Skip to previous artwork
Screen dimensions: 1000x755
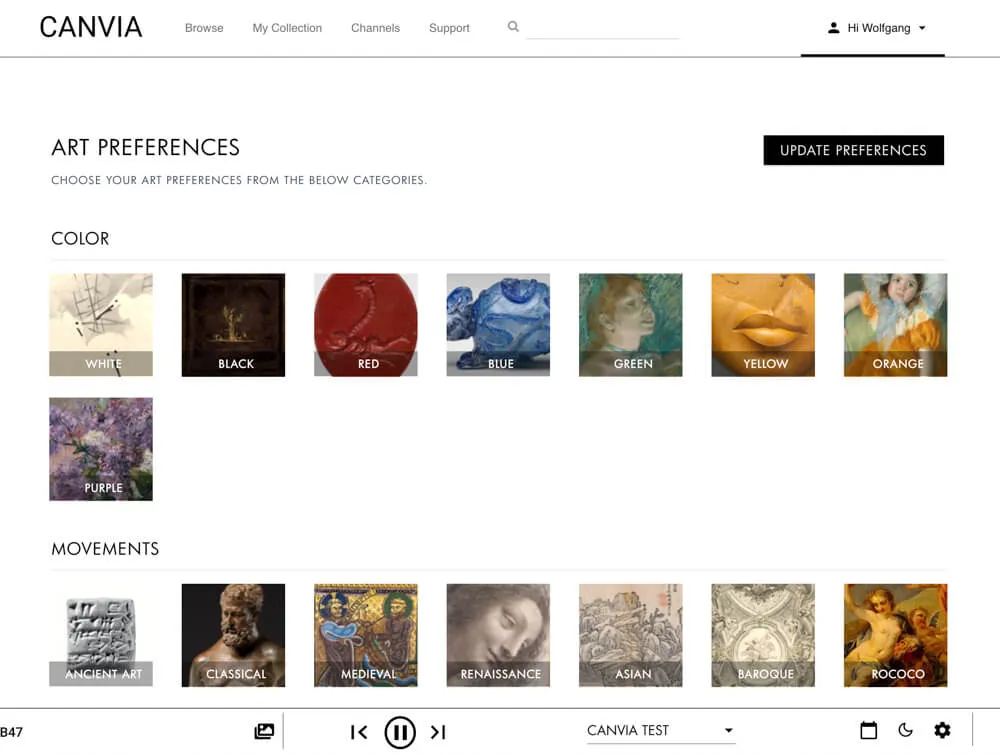359,732
